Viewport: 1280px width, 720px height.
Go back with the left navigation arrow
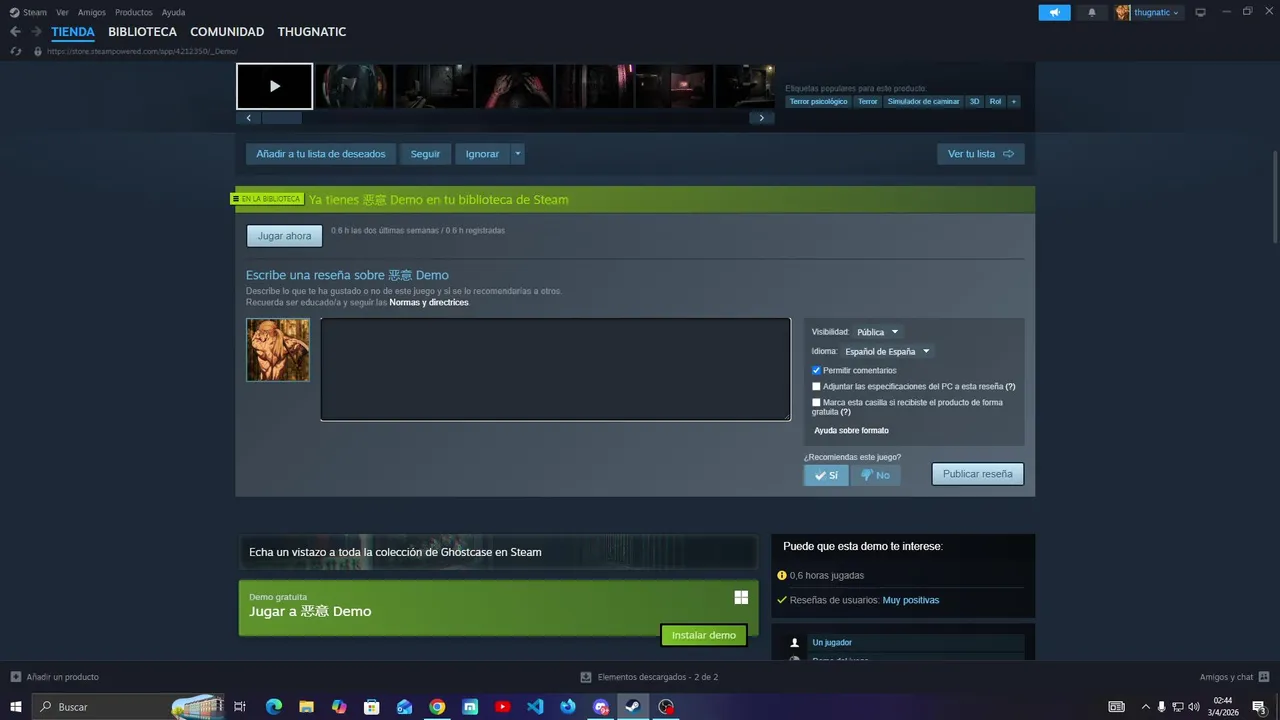(x=15, y=32)
